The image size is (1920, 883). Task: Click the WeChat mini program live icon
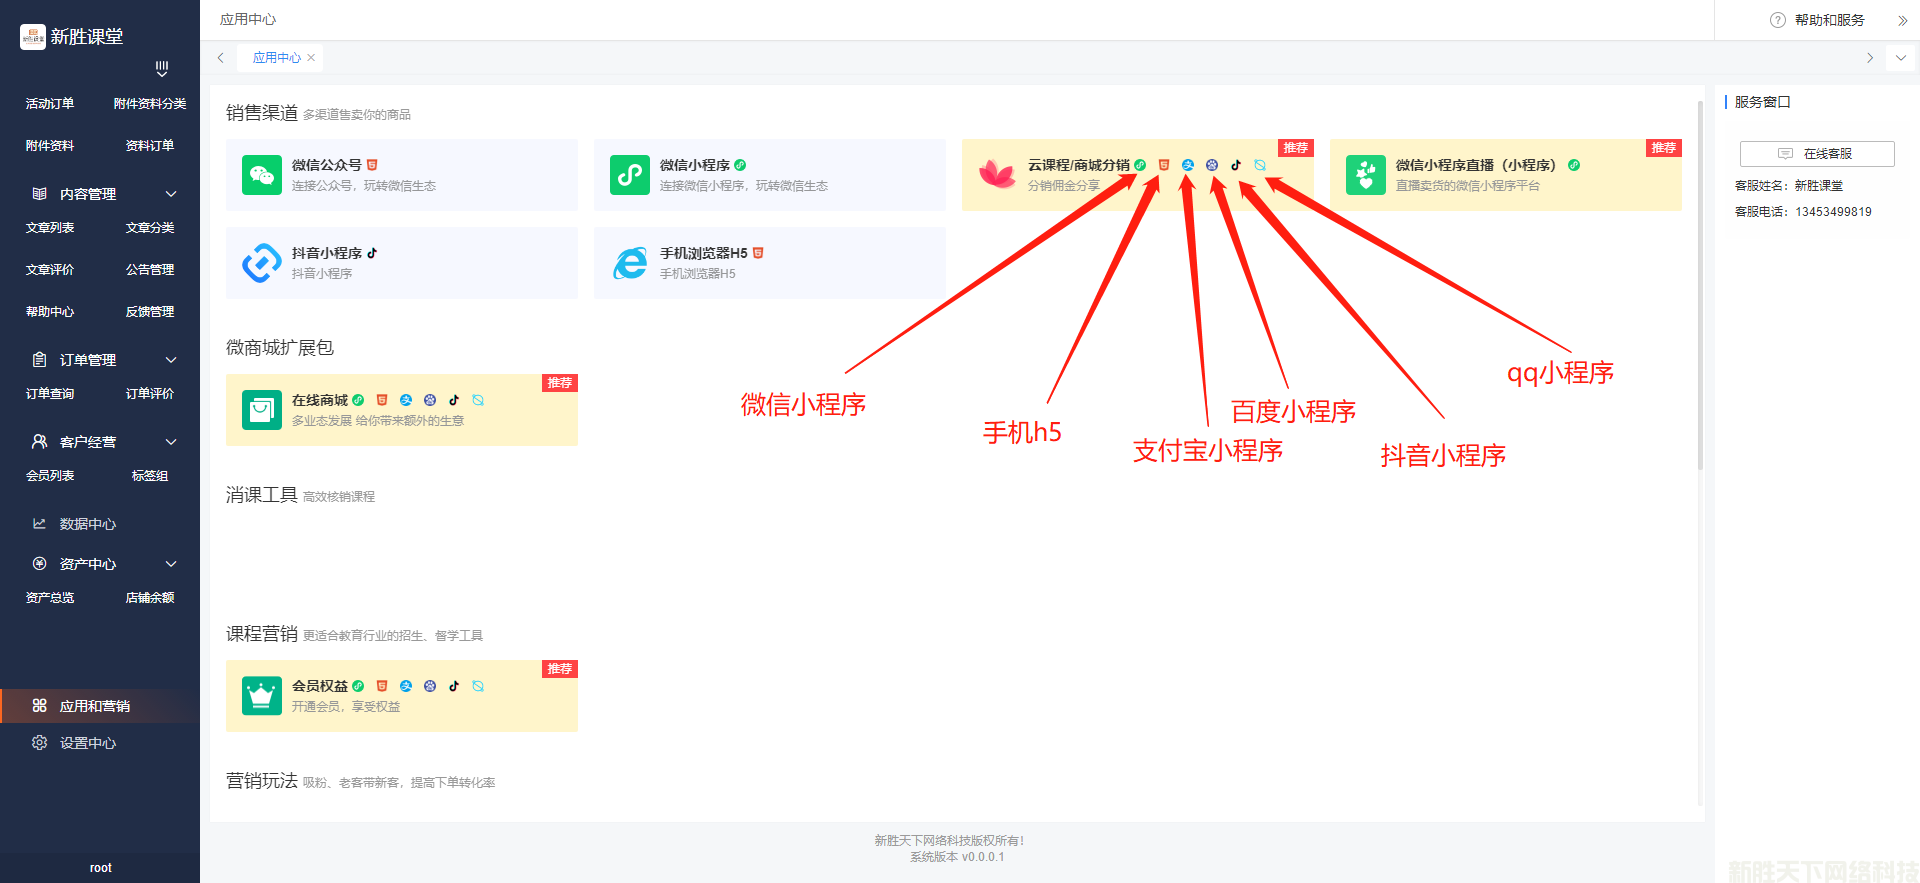click(1365, 175)
